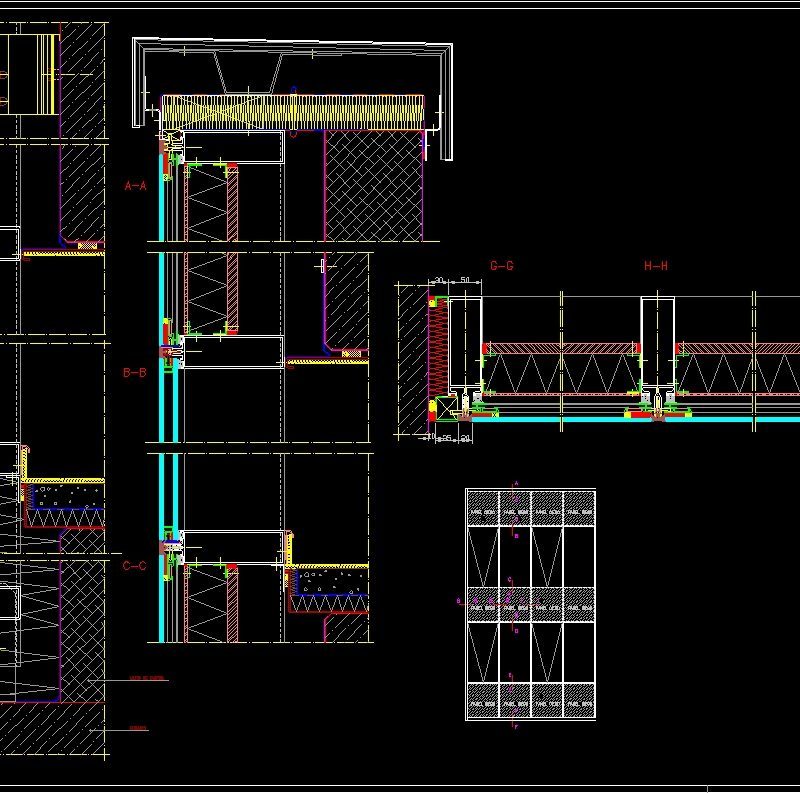Select the H-H section title text
Screen dimensions: 800x793
655,266
